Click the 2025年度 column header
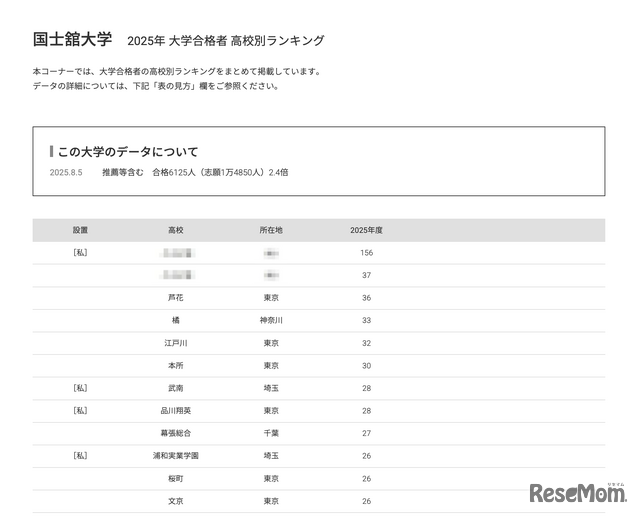Screen dimensions: 640x516 [366, 230]
